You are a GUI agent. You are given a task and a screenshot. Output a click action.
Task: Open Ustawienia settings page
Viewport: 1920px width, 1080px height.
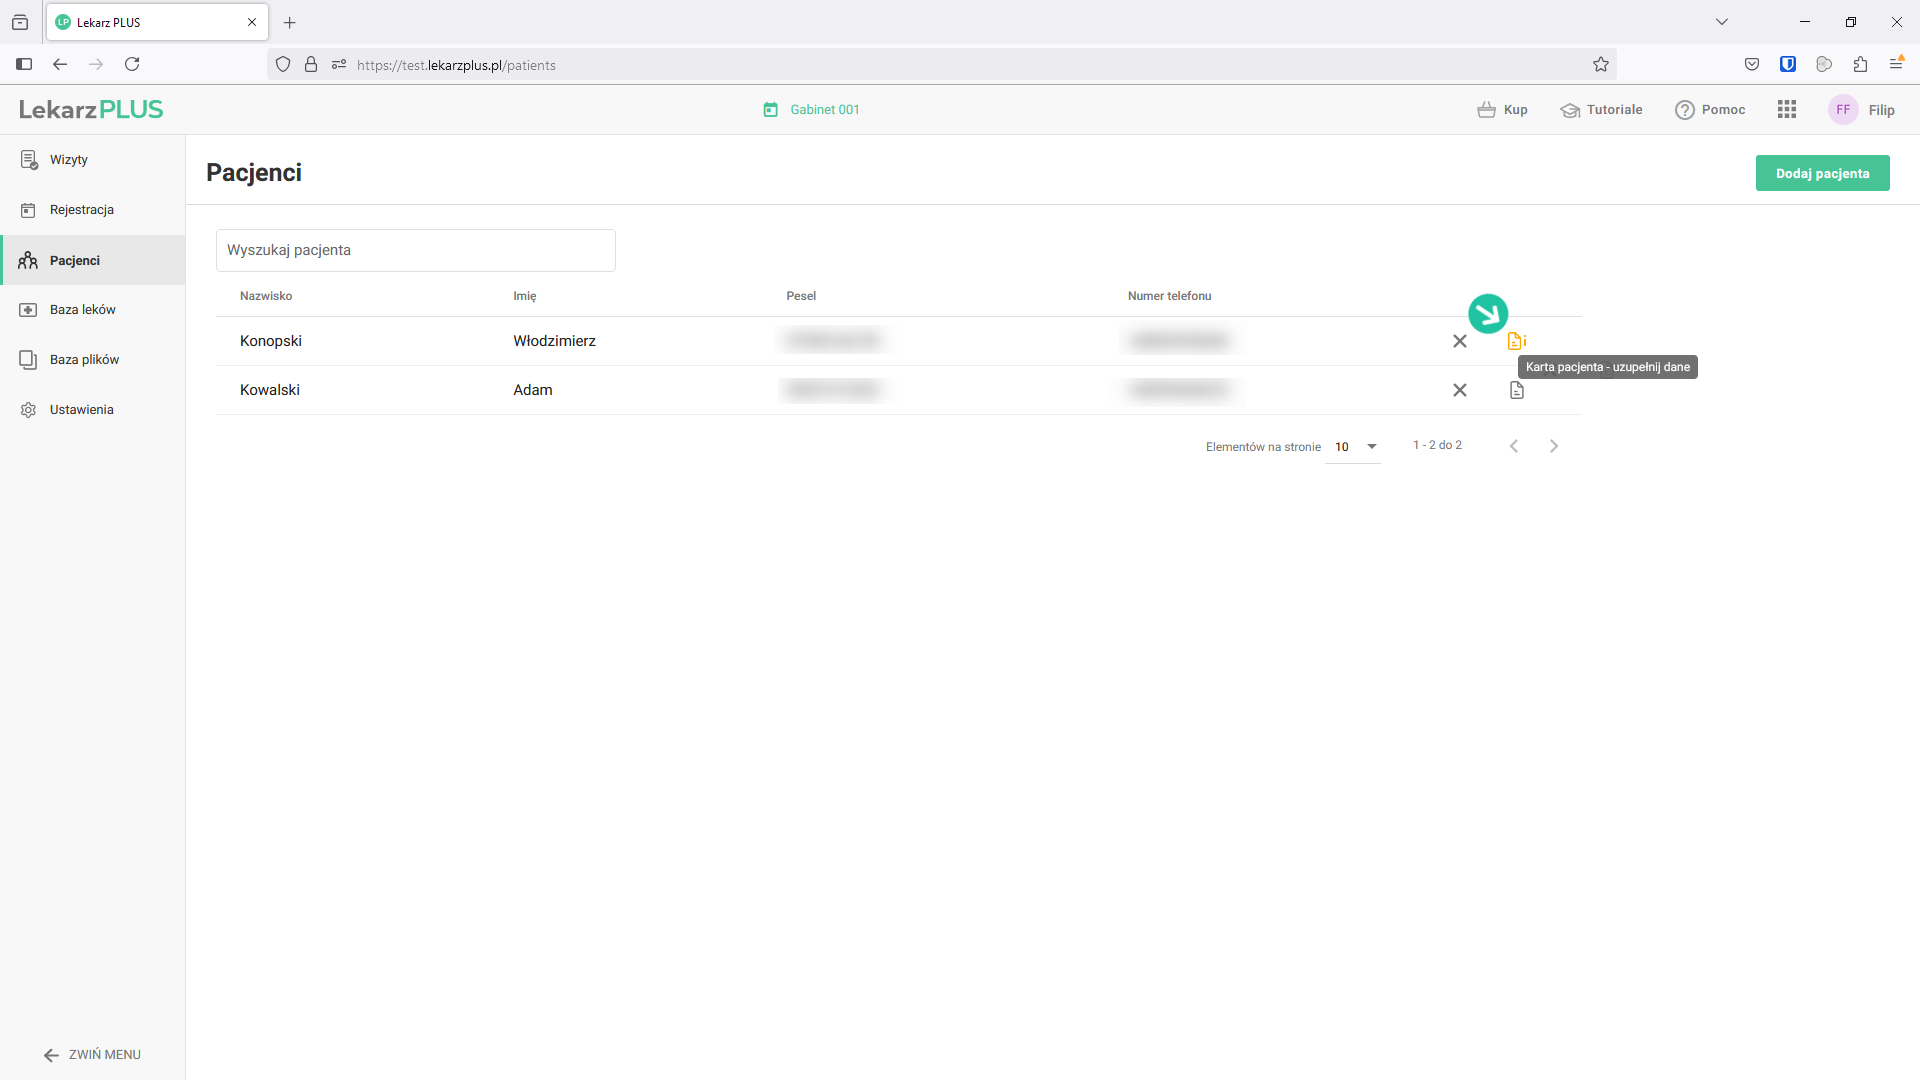(81, 410)
